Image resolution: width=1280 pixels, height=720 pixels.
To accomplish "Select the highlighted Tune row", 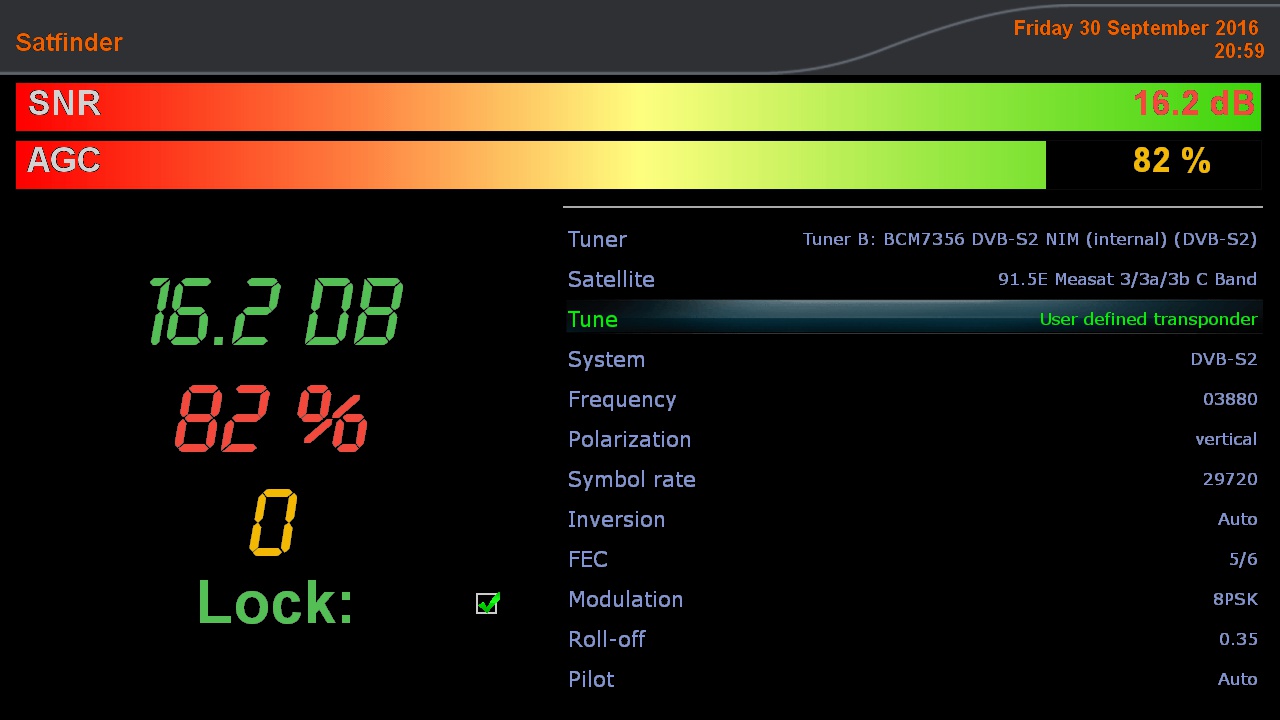I will (x=912, y=319).
